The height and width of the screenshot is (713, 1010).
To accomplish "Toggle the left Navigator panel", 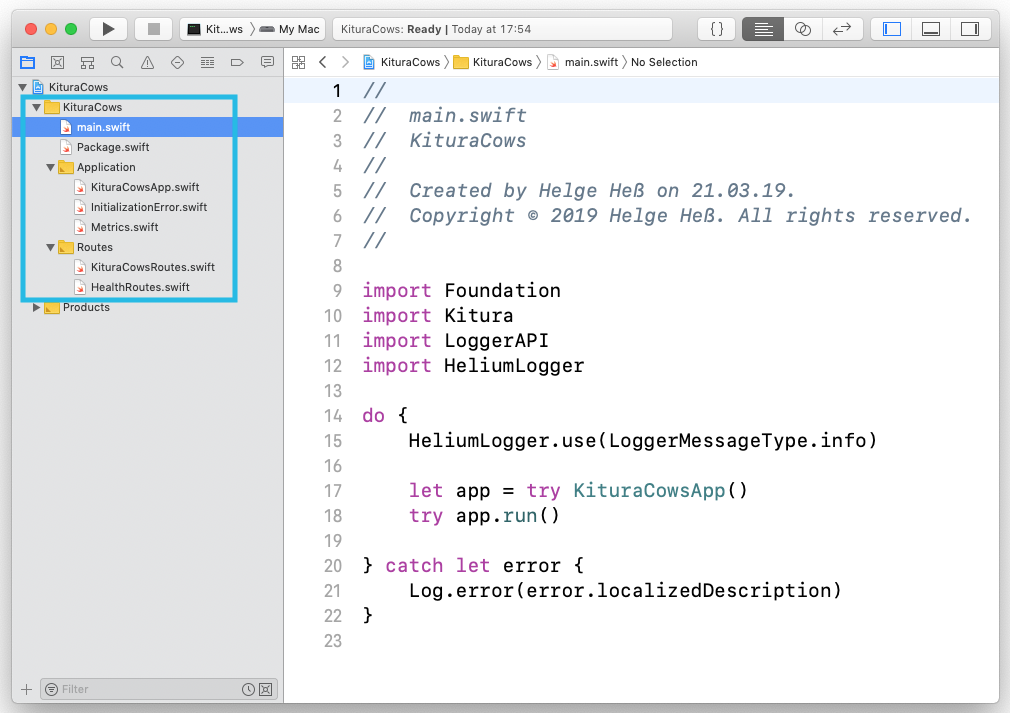I will [891, 29].
